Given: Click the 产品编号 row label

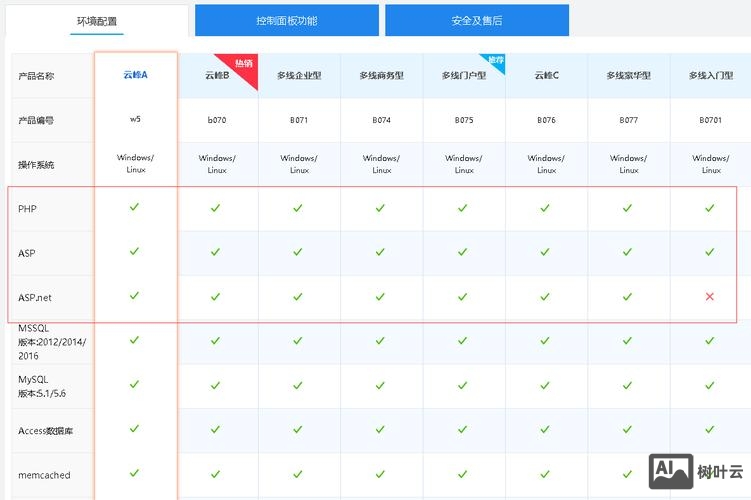Looking at the screenshot, I should point(36,120).
